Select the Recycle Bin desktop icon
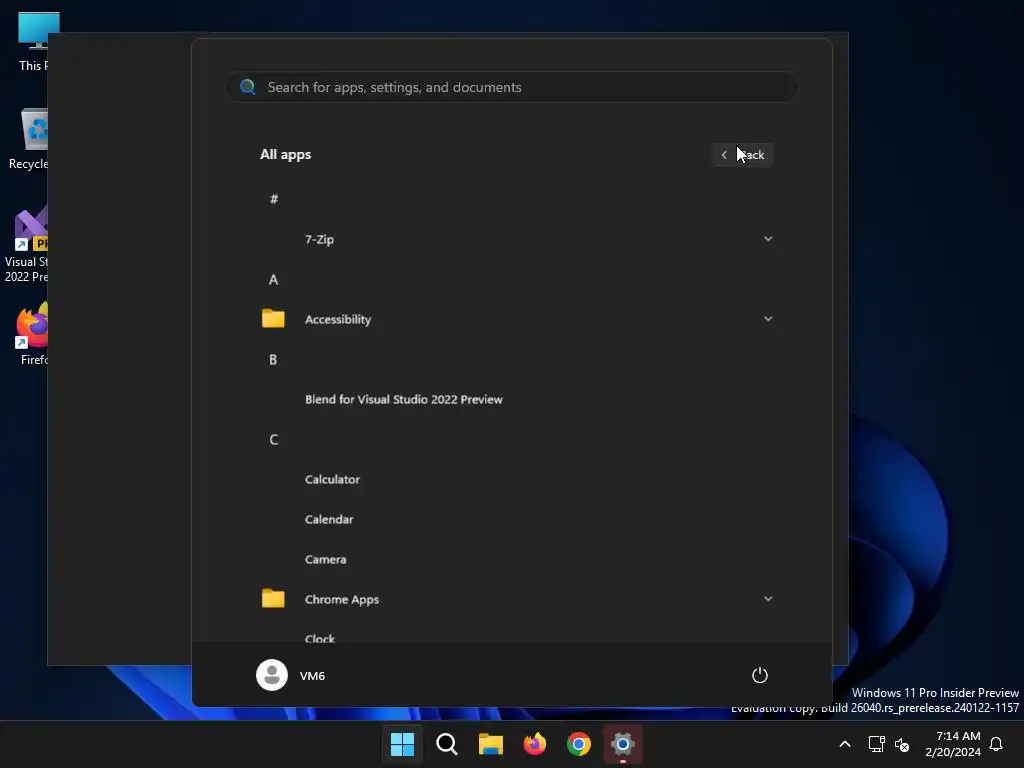Screen dimensions: 1024x768 29,139
